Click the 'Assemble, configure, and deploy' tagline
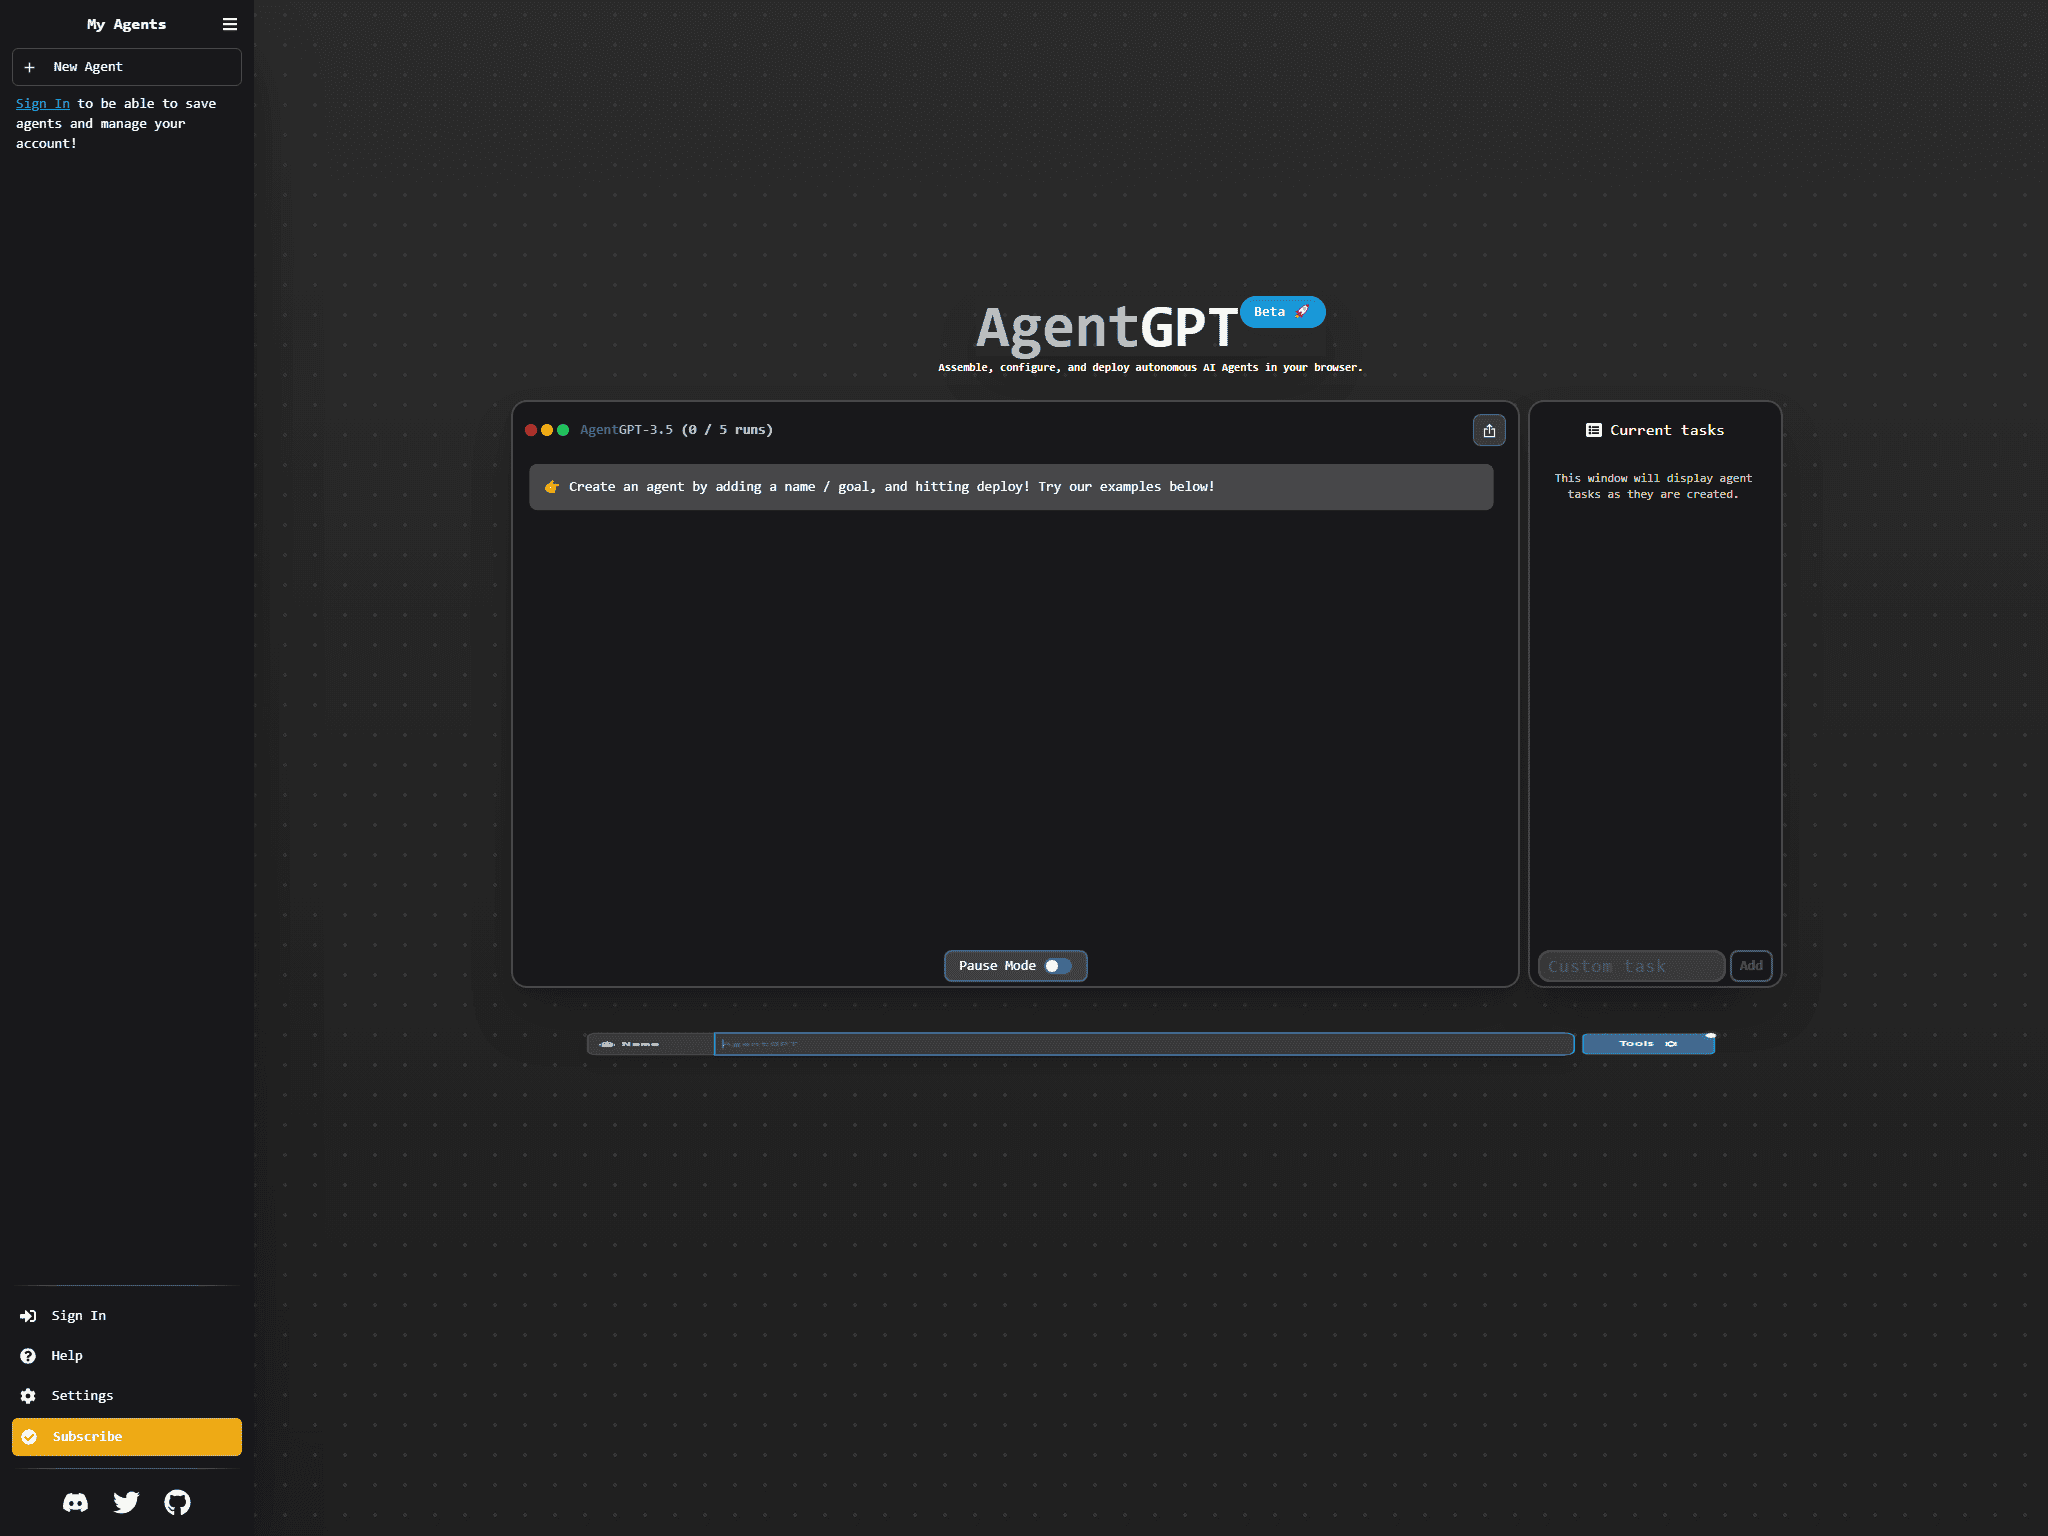 (x=1150, y=368)
